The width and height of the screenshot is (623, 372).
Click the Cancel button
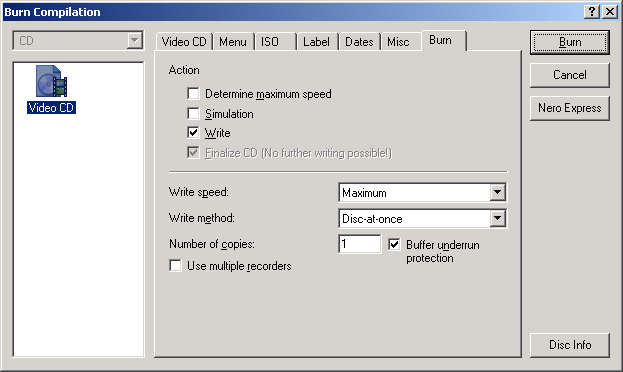[x=570, y=75]
